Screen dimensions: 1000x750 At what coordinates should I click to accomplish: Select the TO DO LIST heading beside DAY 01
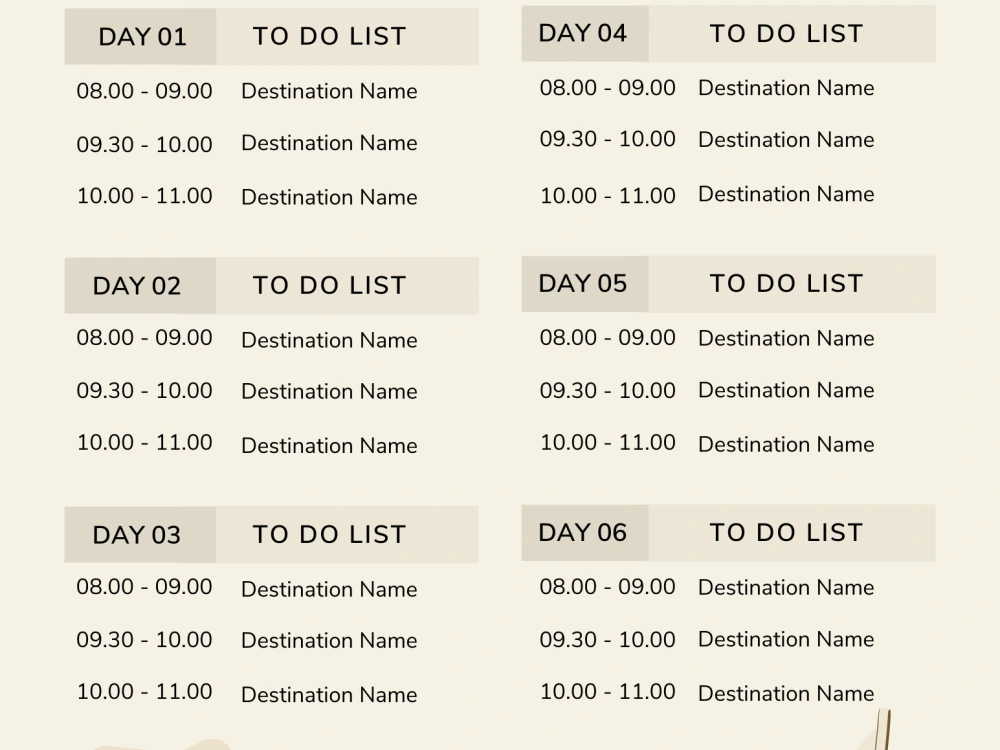click(330, 37)
